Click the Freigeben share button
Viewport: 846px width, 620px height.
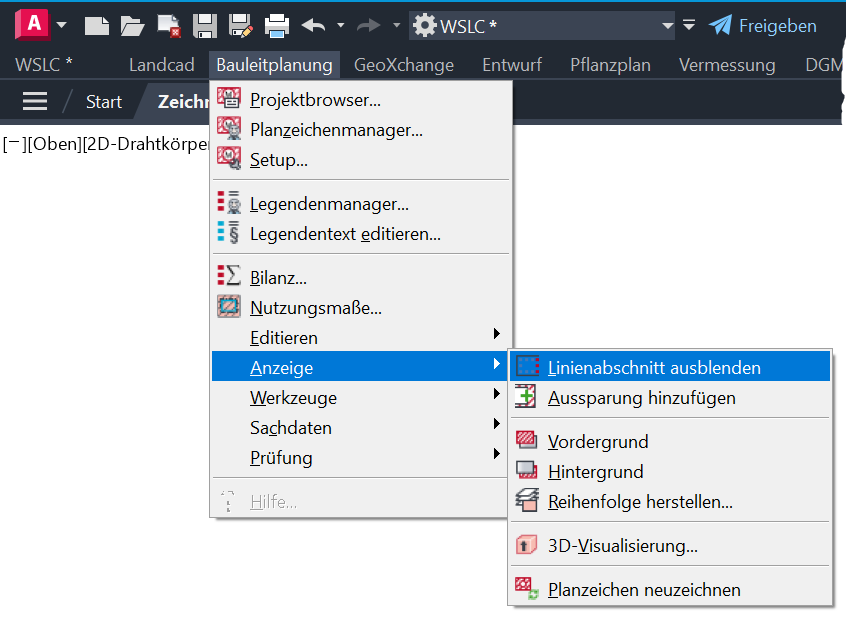(763, 26)
